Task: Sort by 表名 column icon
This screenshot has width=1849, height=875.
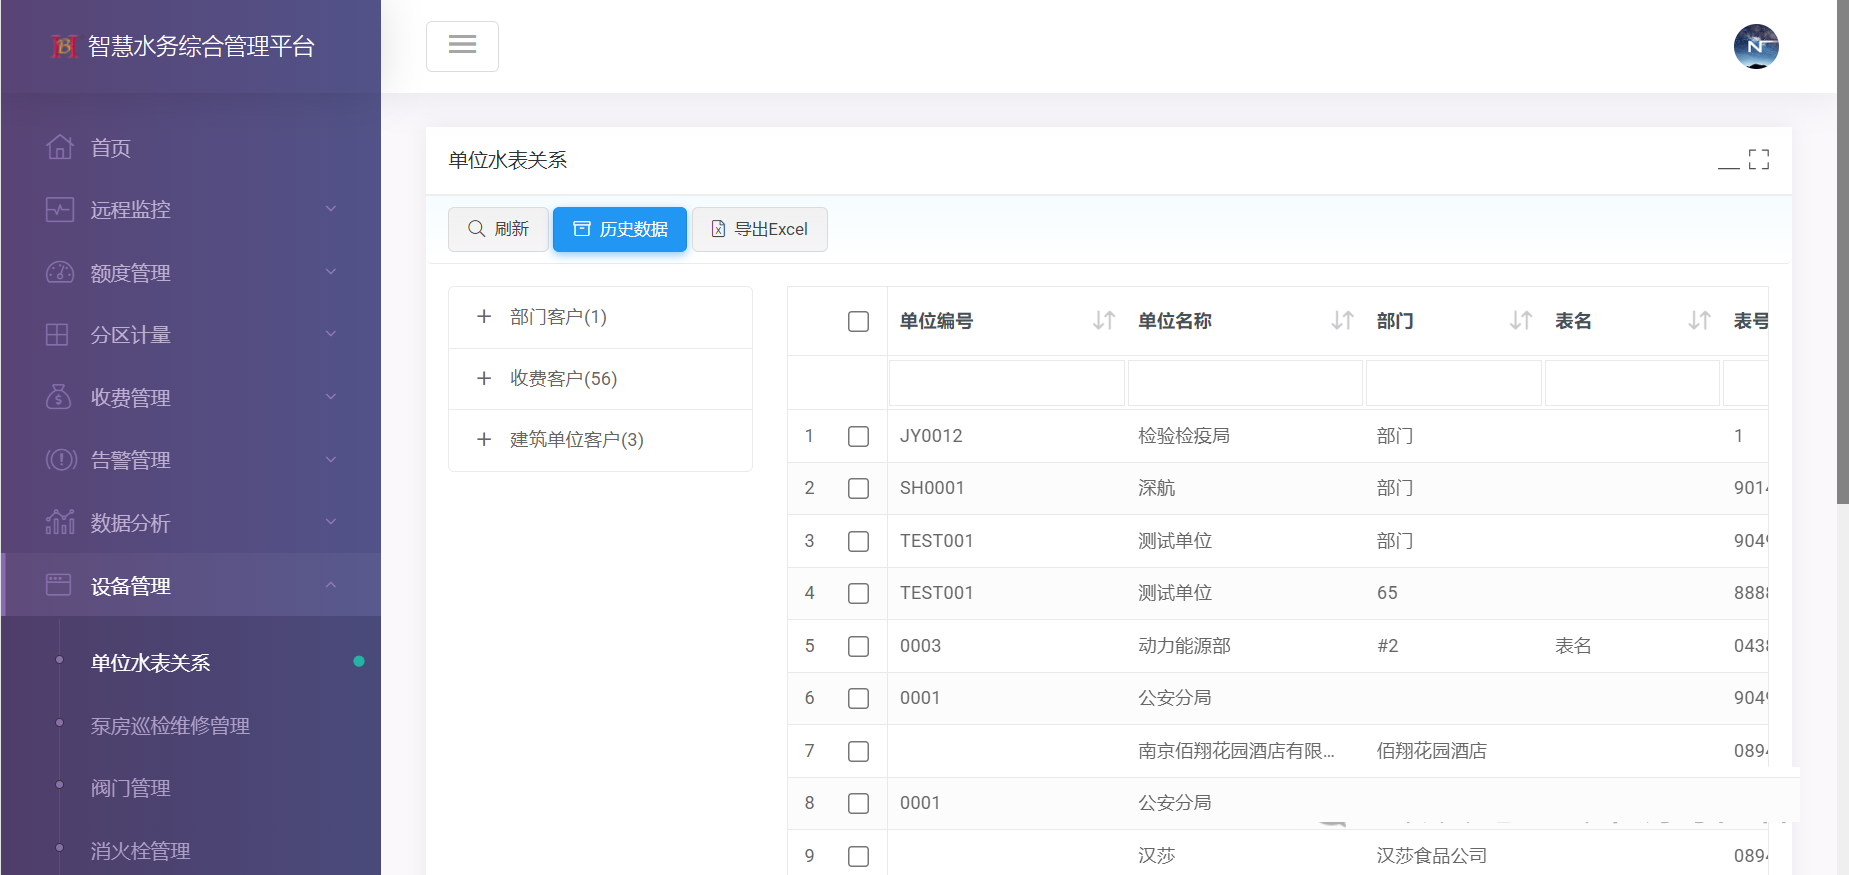Action: [1699, 321]
